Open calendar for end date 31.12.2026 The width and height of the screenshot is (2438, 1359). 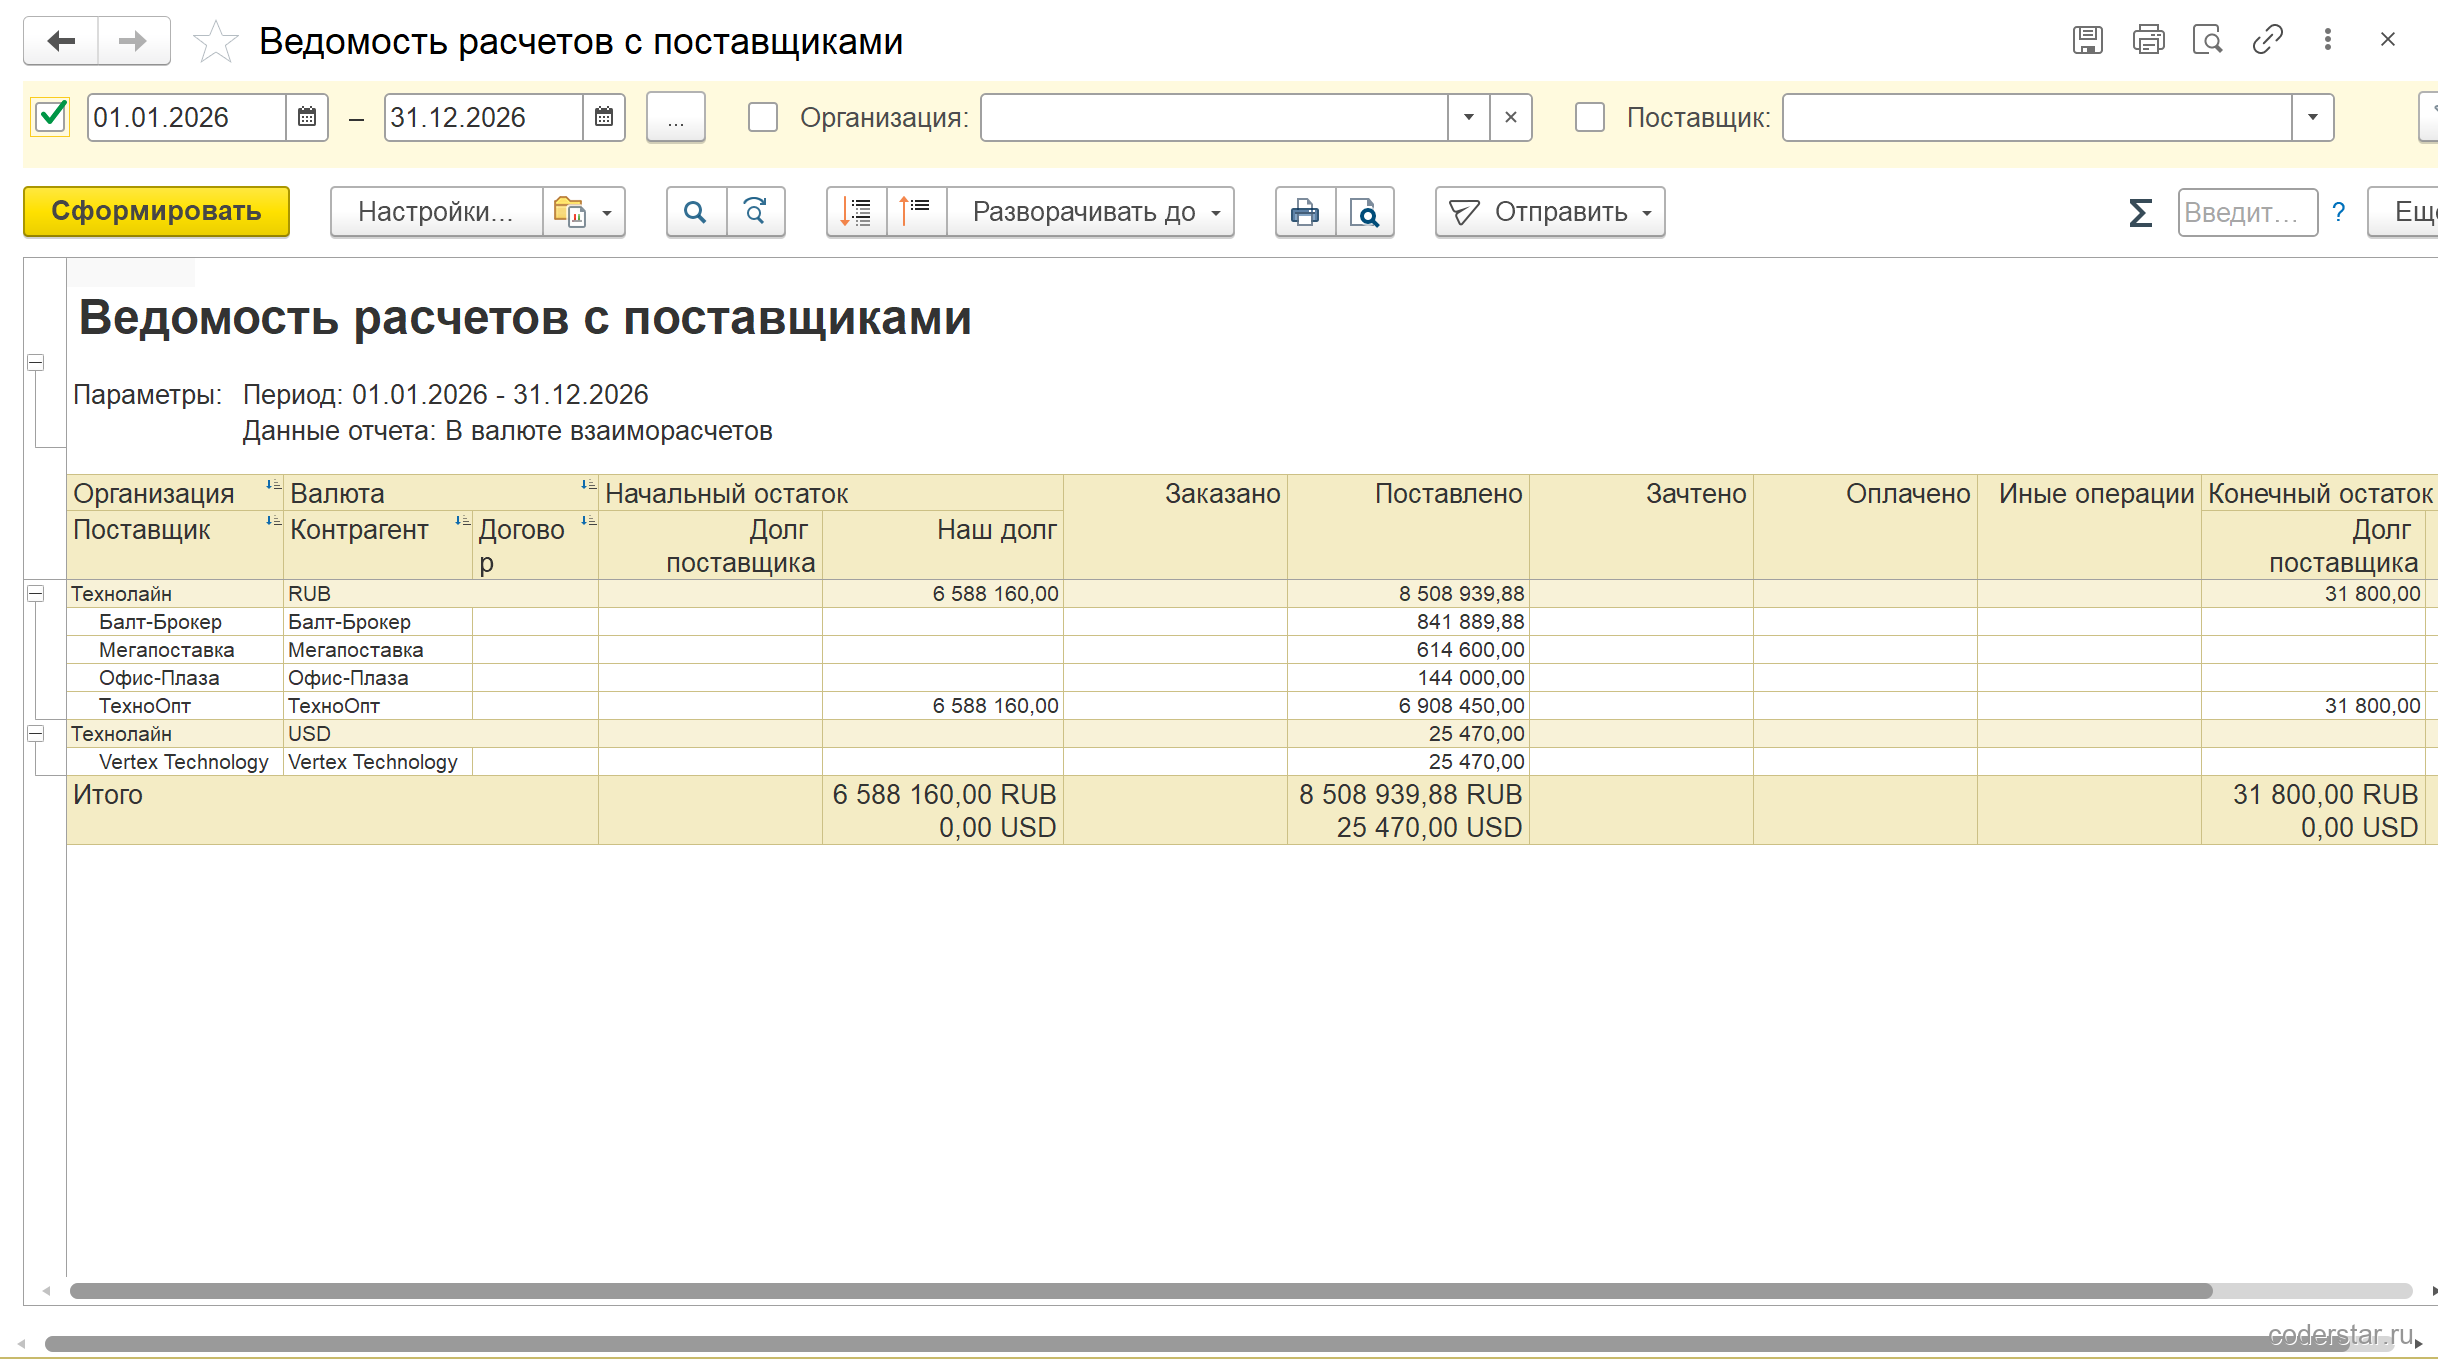coord(604,117)
